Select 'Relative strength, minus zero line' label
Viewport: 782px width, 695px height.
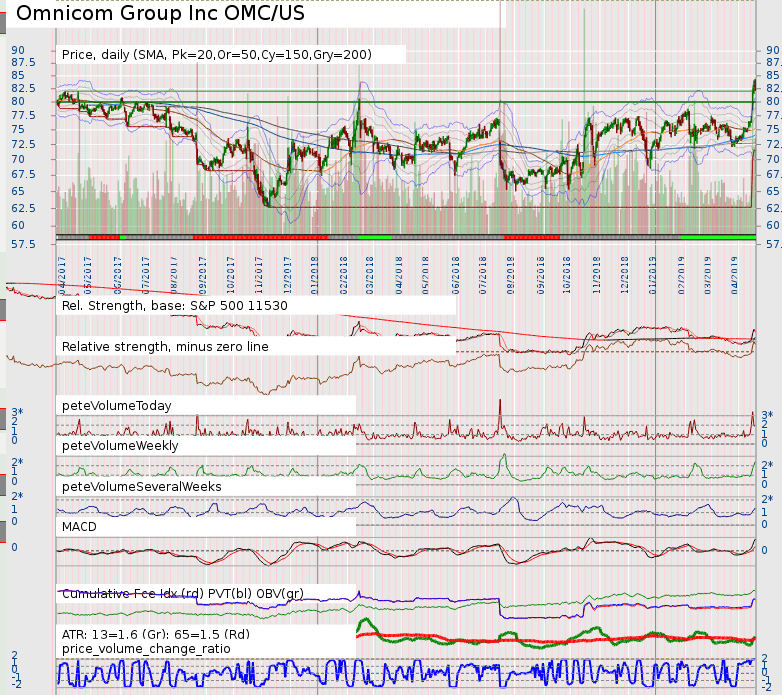coord(165,347)
